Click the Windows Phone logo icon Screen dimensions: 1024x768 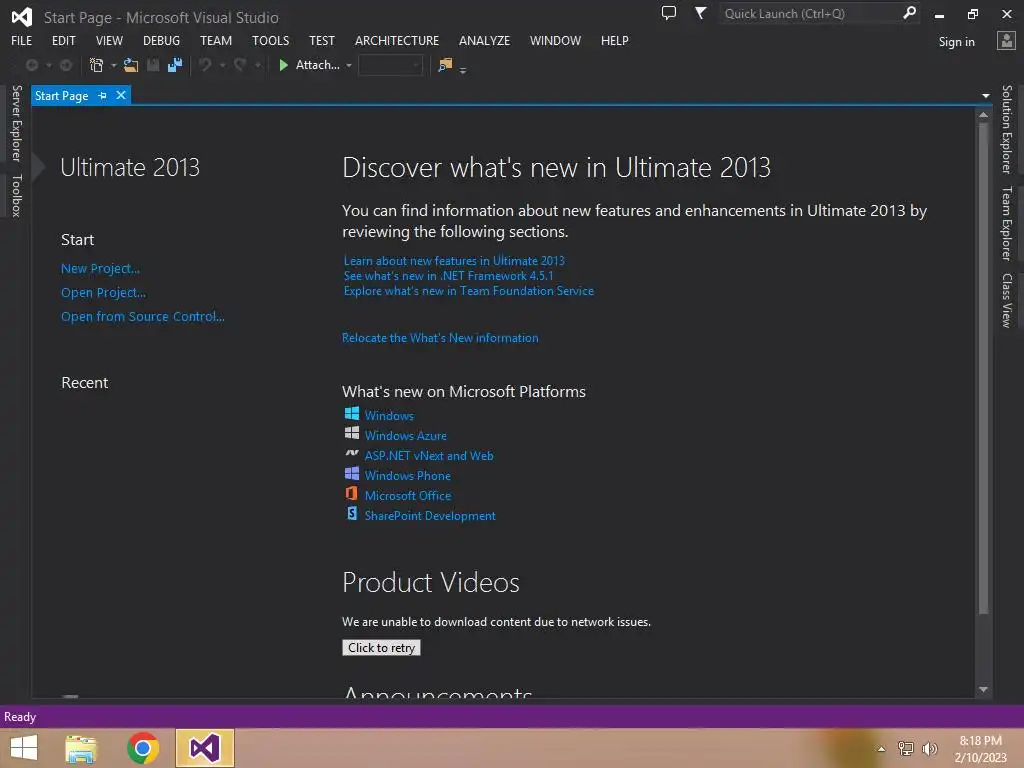(x=351, y=473)
